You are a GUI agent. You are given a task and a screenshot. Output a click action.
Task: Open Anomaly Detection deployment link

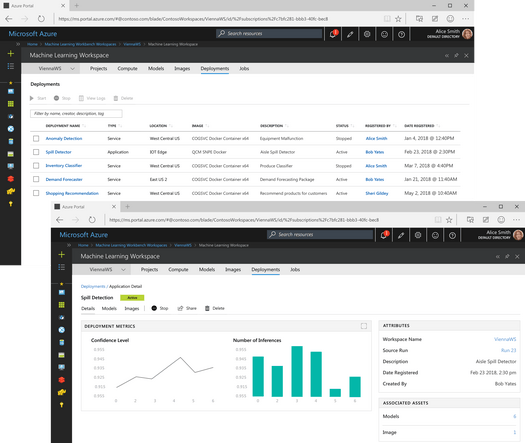pyautogui.click(x=64, y=138)
